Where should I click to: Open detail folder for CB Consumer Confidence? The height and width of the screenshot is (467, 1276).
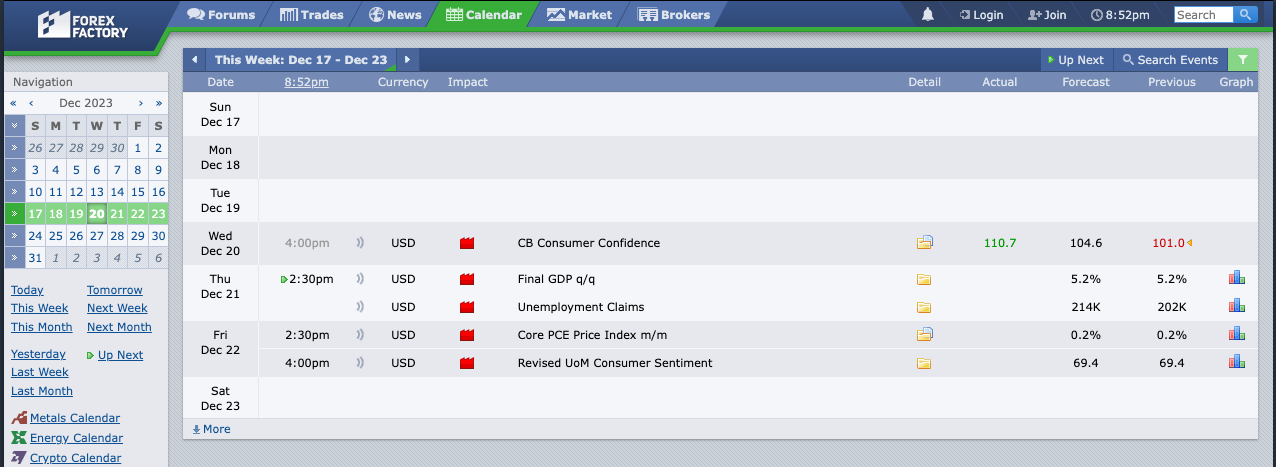pos(925,242)
